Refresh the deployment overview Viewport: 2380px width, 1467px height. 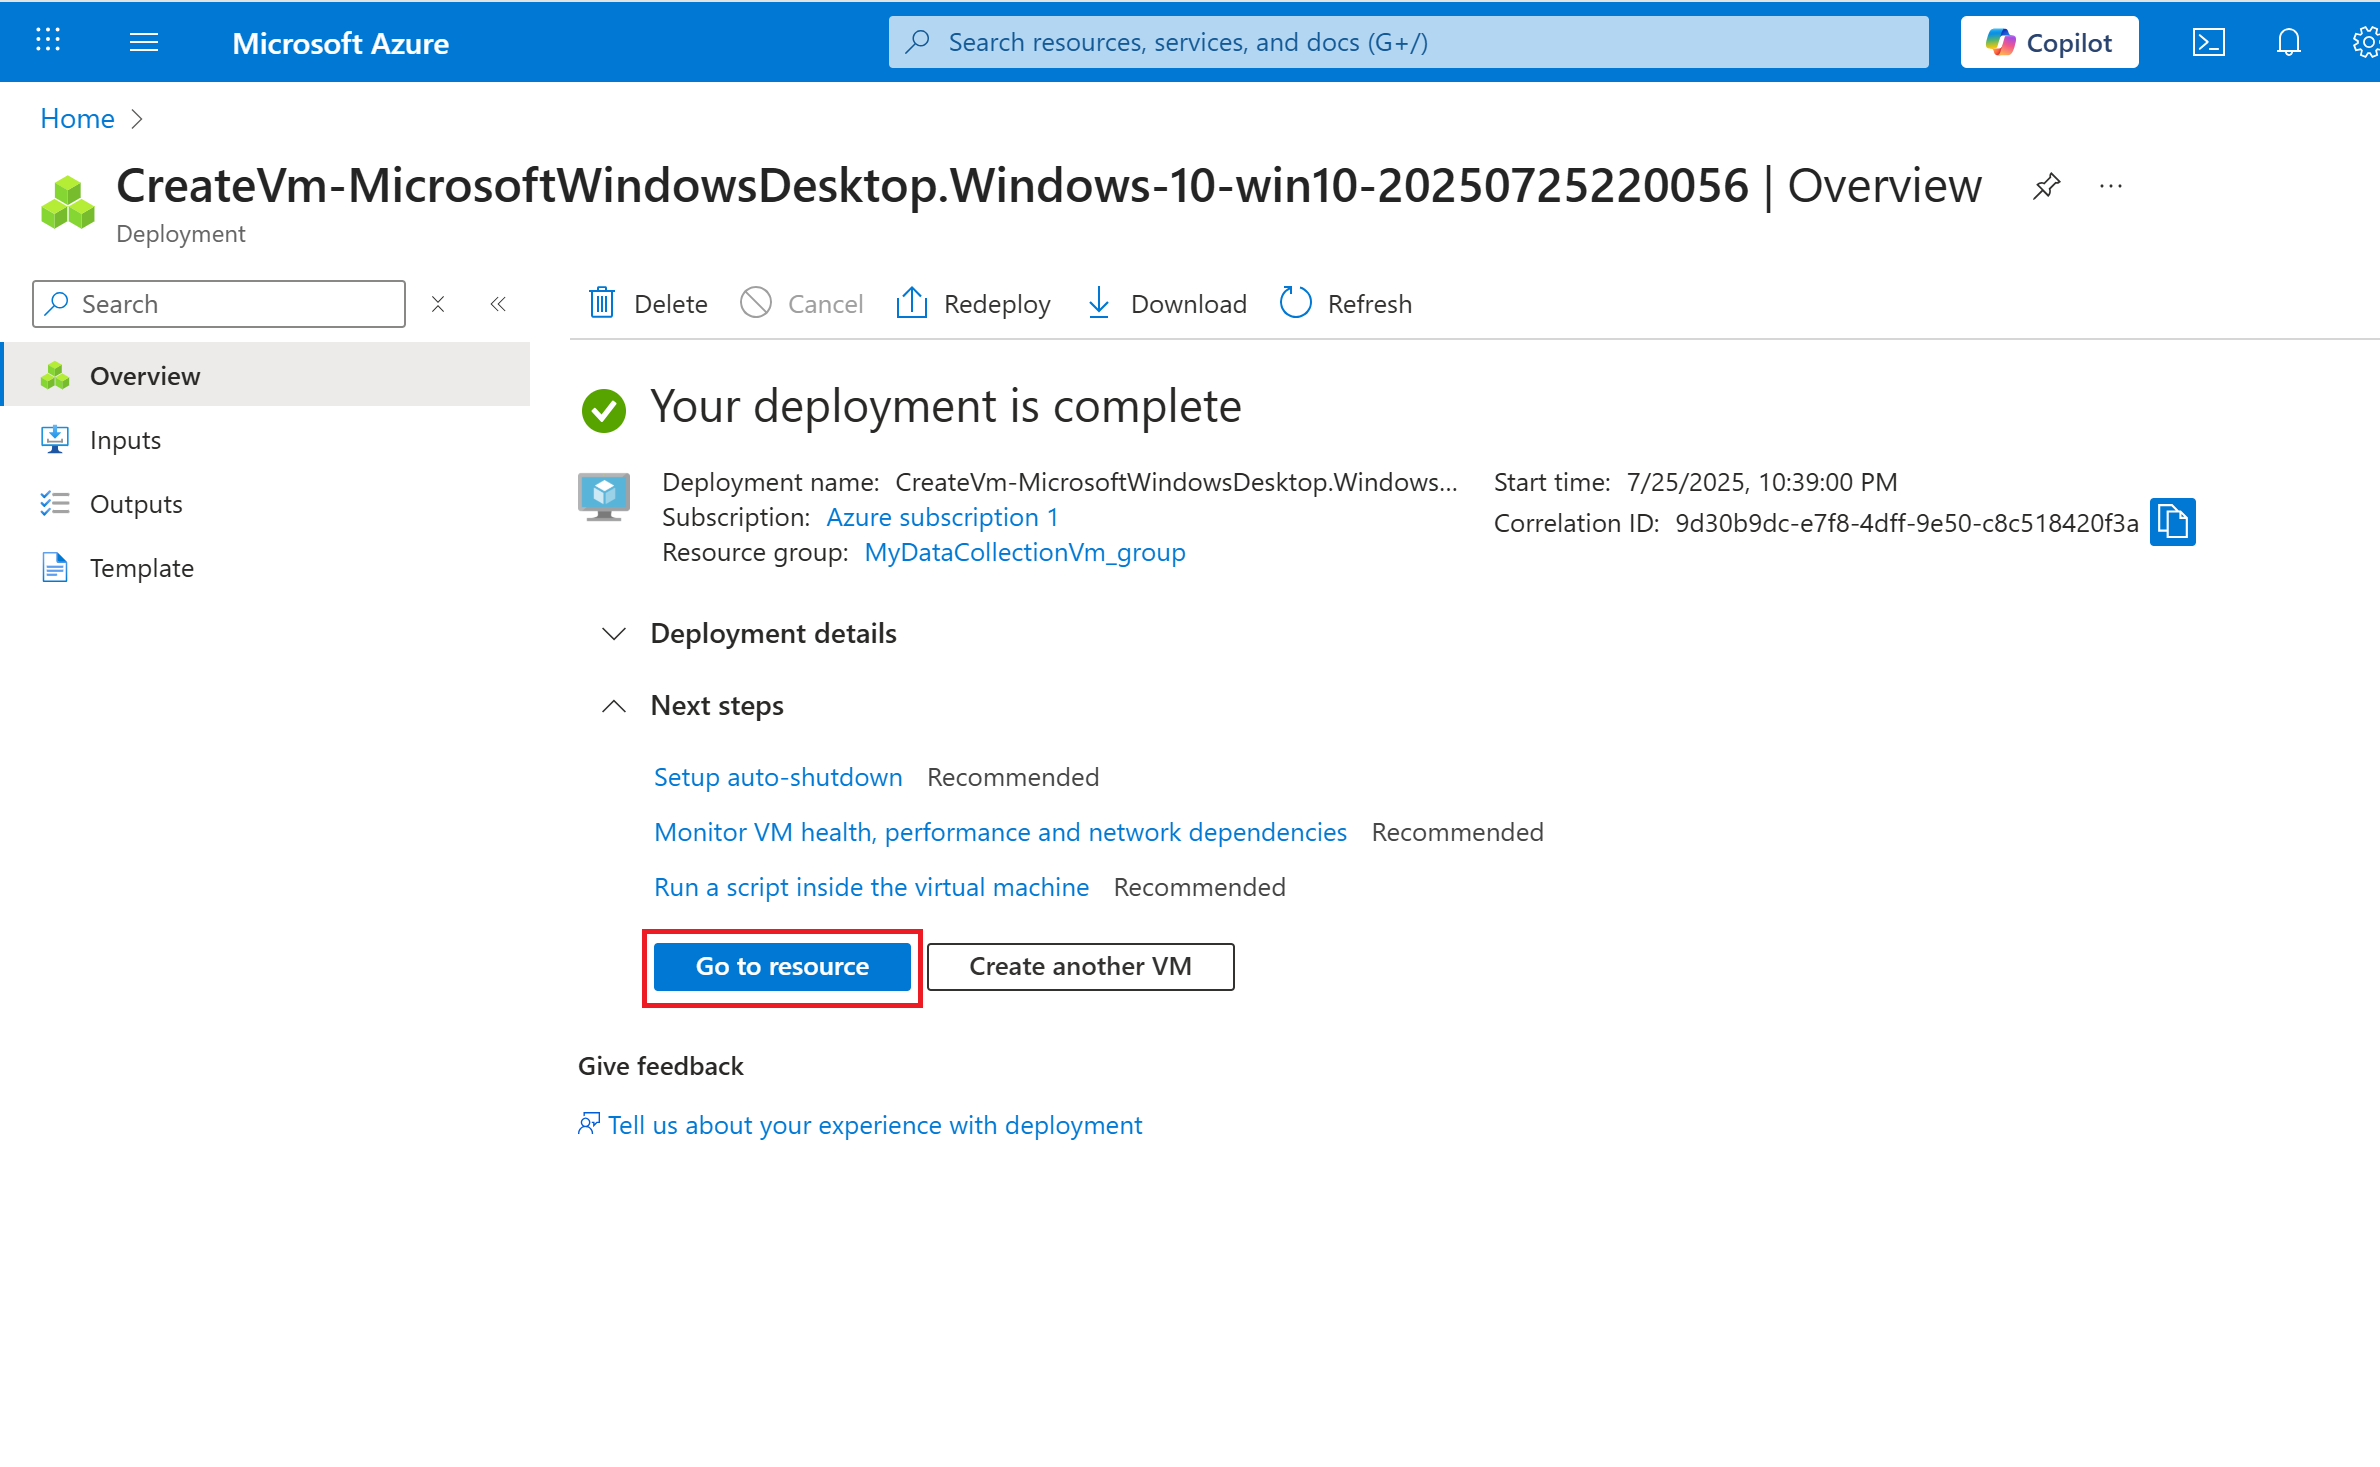1346,303
